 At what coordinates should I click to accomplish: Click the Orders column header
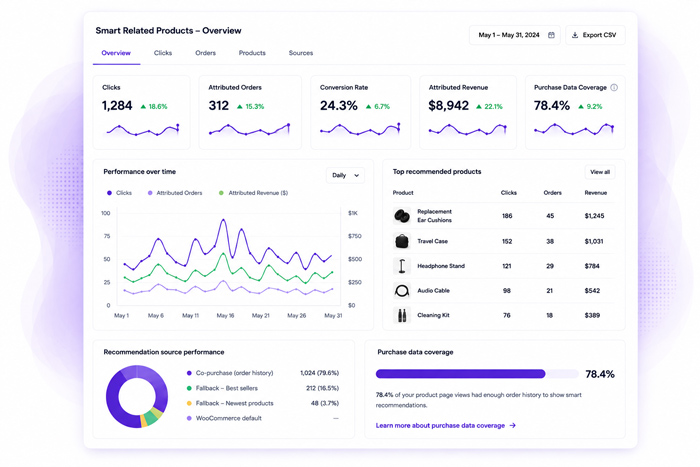[552, 193]
